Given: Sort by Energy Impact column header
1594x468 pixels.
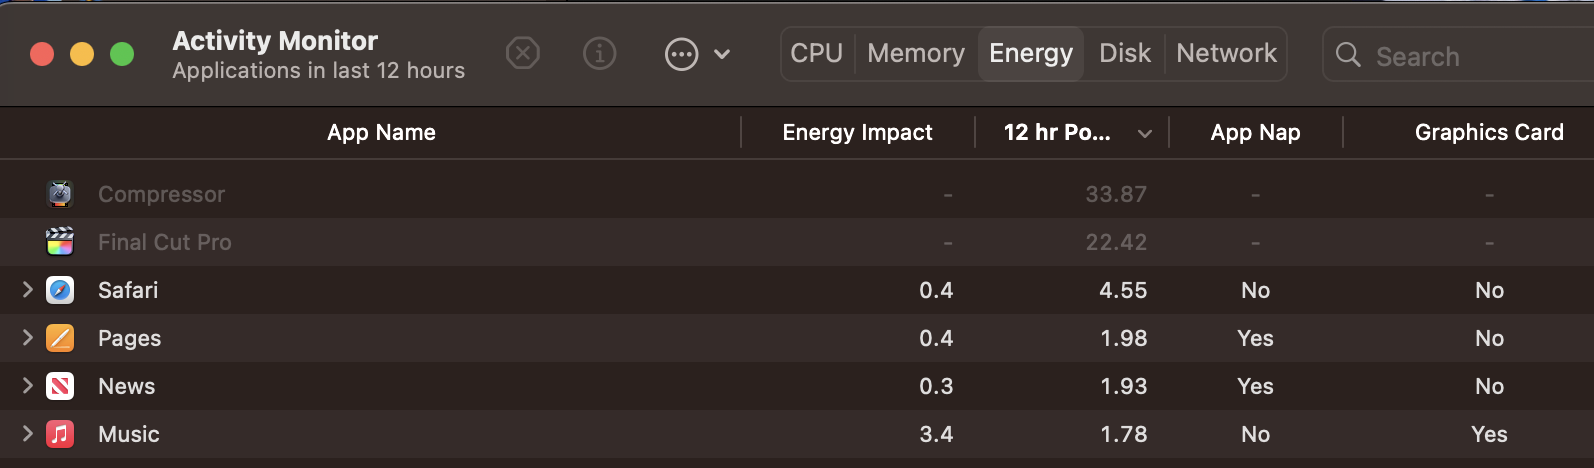Looking at the screenshot, I should [x=857, y=132].
